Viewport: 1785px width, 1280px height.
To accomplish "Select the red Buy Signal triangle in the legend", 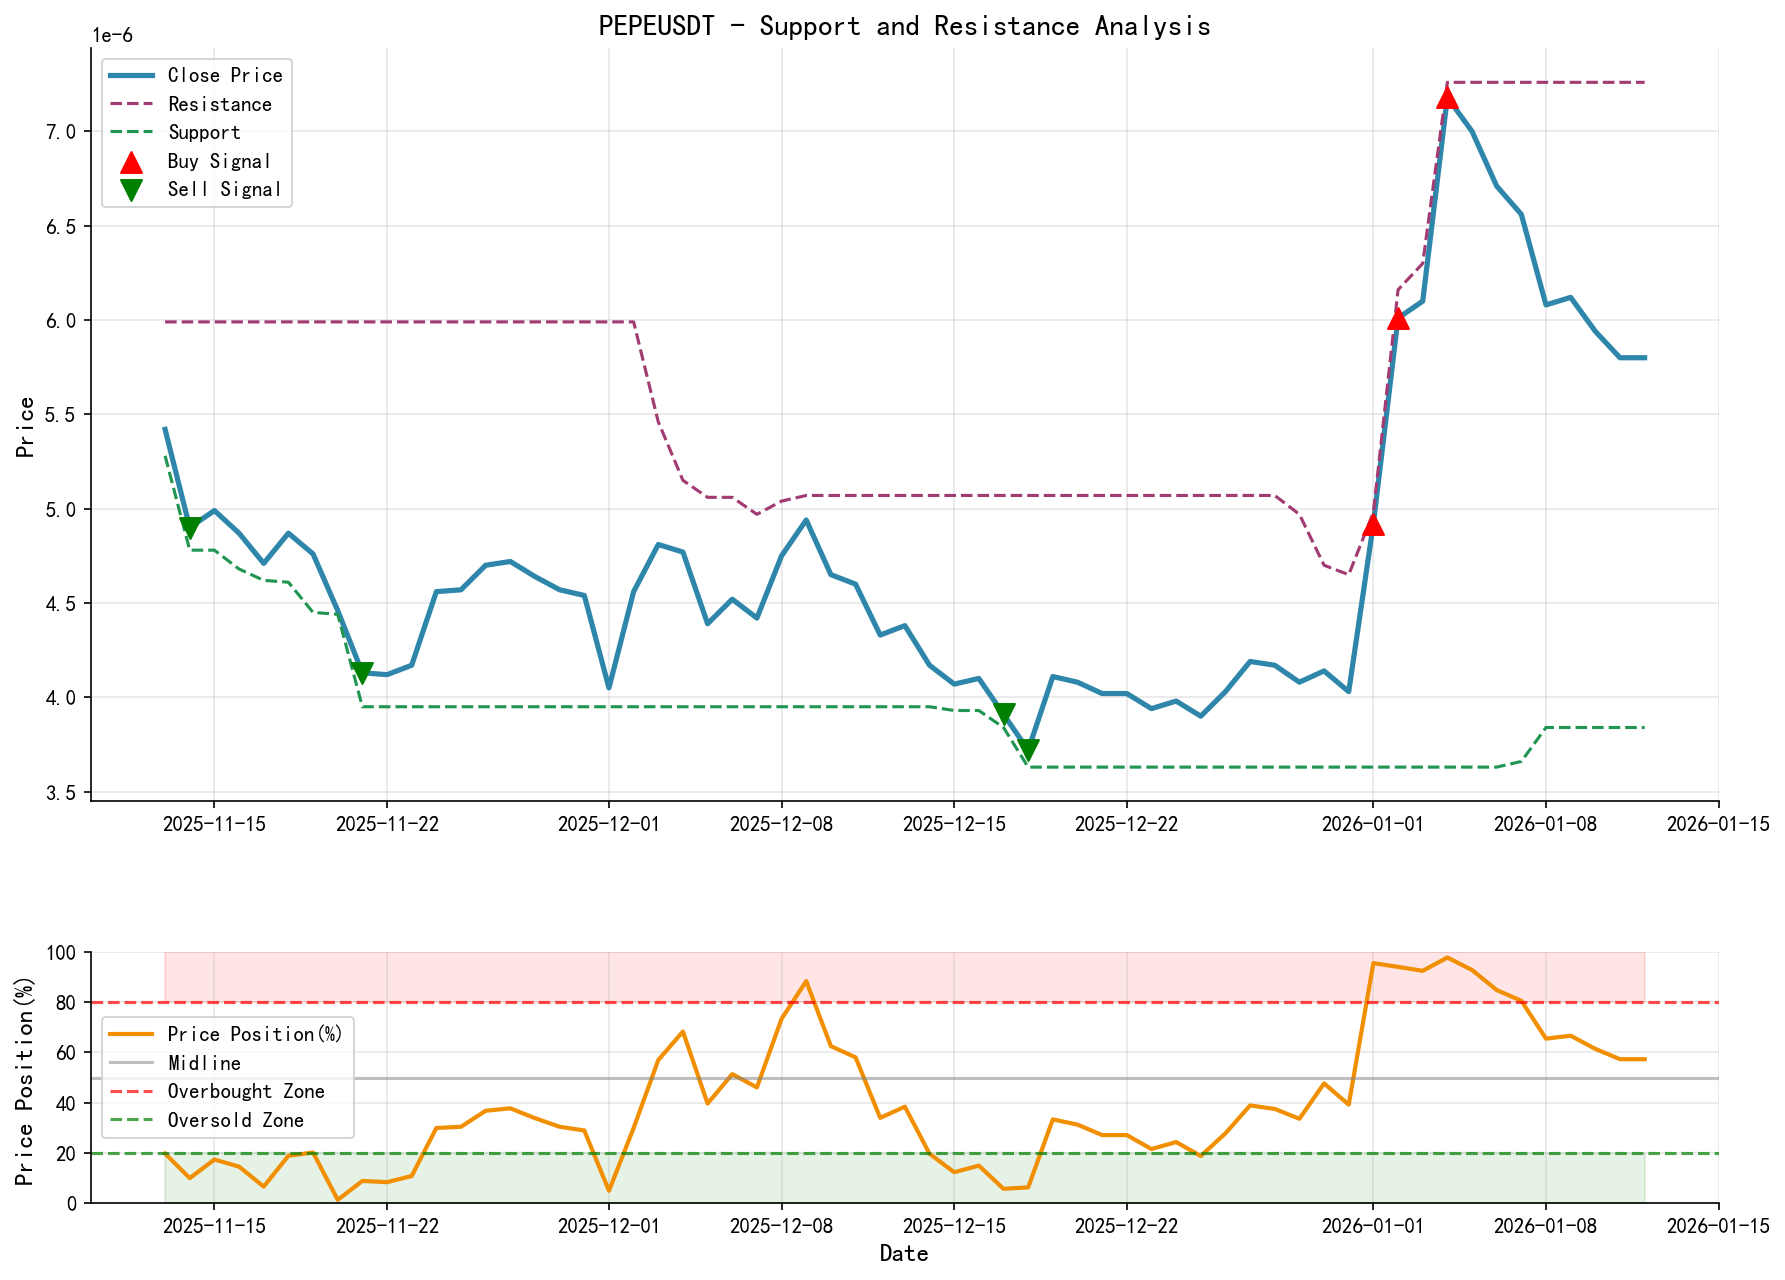I will click(130, 160).
